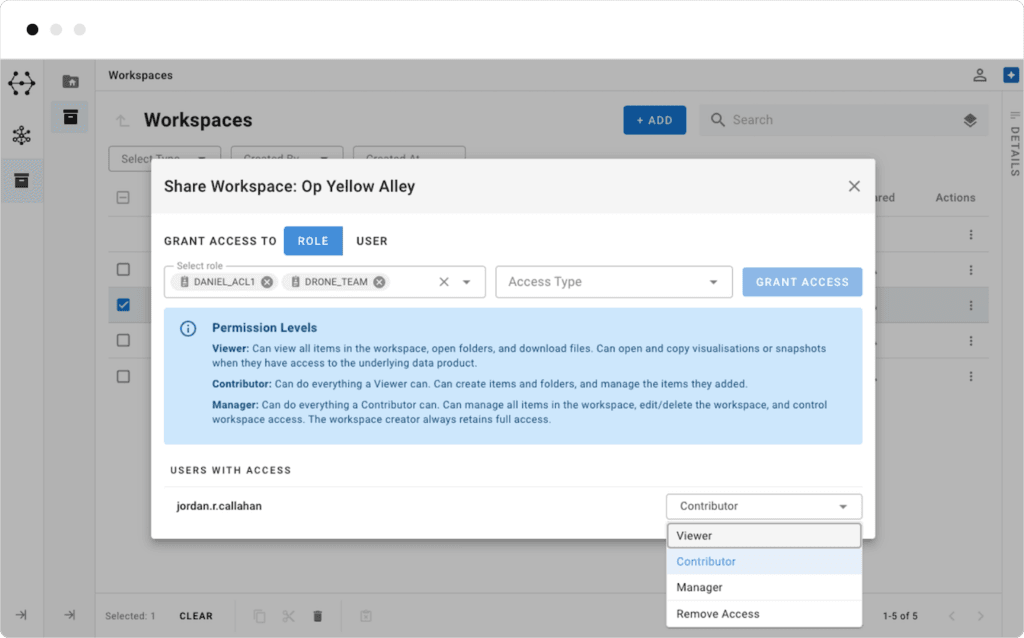
Task: Click the jordan.r.callahan user name
Action: coord(219,506)
